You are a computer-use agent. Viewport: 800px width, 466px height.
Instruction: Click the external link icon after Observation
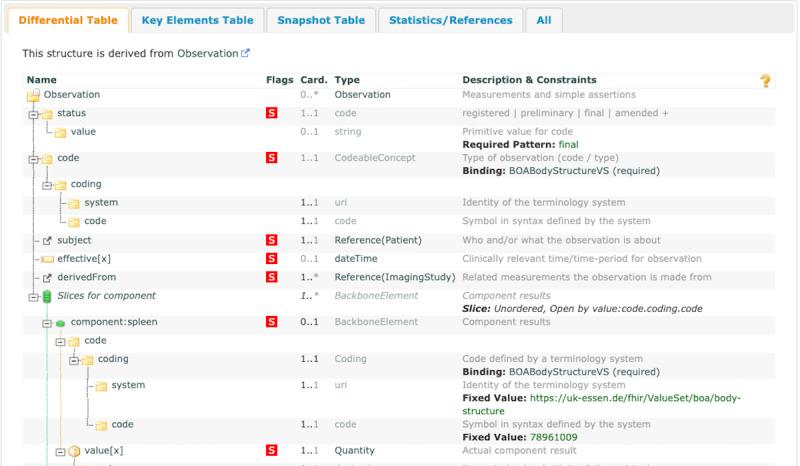246,53
